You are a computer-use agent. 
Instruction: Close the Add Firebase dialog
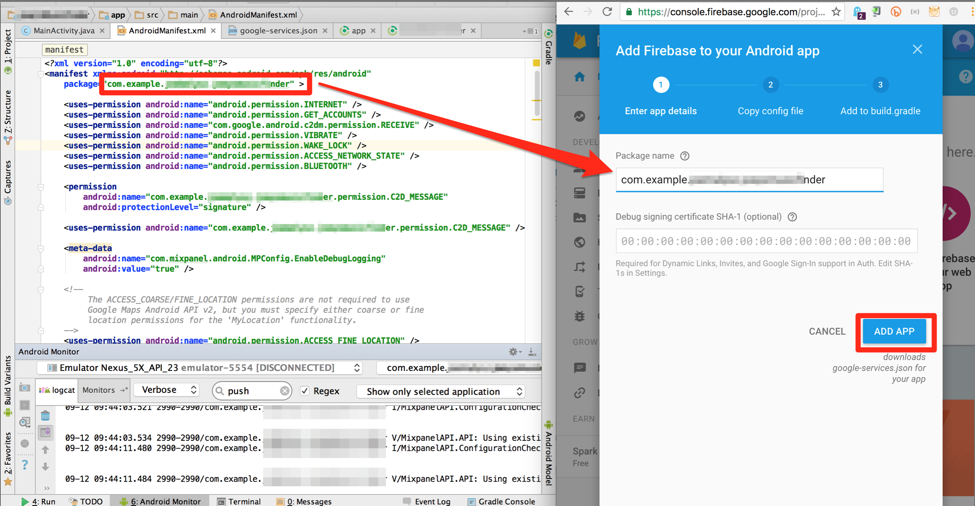click(917, 50)
